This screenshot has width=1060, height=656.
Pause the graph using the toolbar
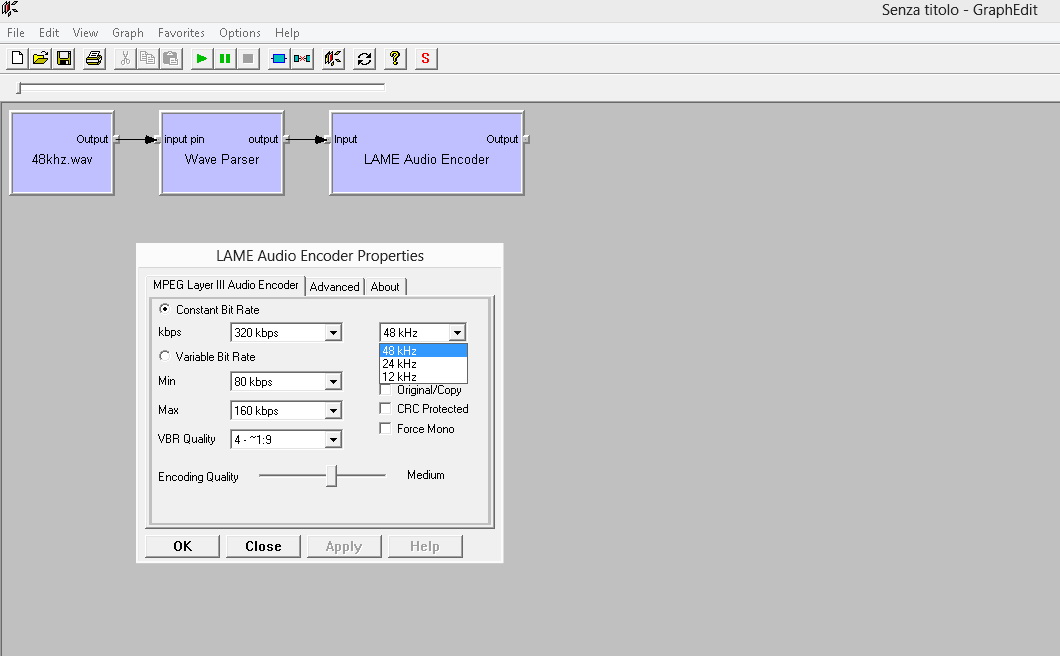[225, 59]
